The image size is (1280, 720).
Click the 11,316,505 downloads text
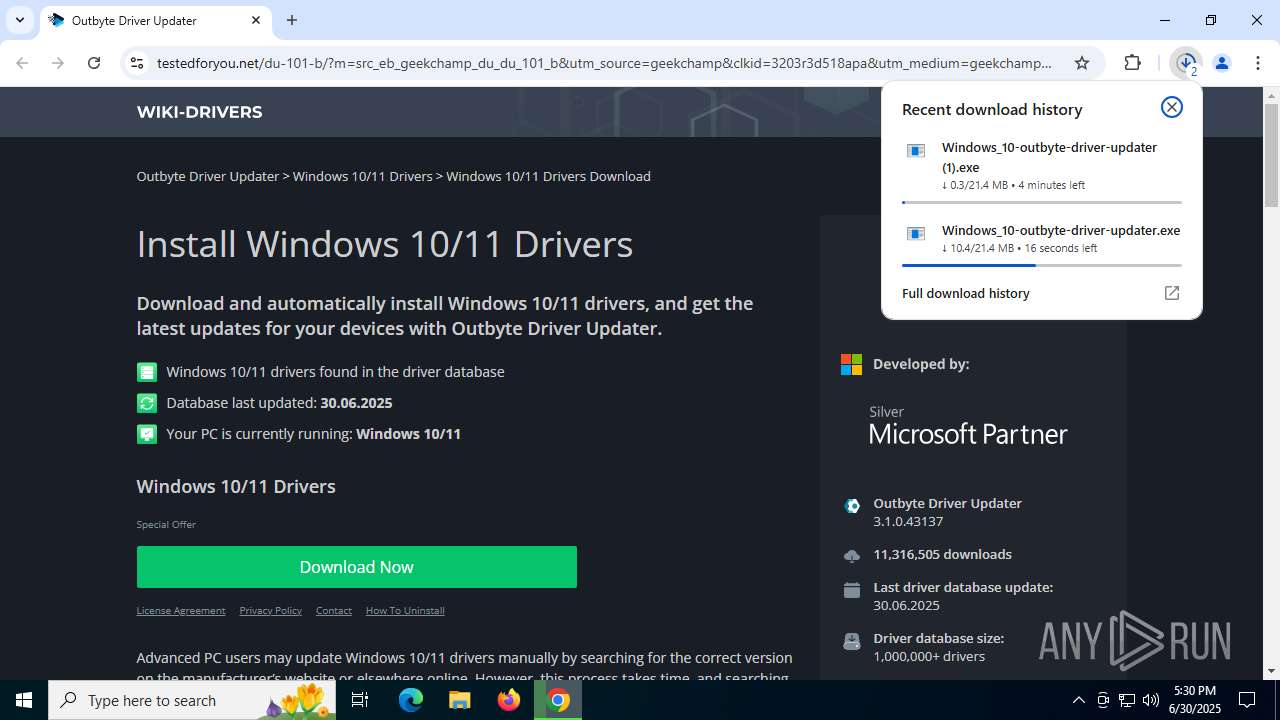tap(942, 554)
